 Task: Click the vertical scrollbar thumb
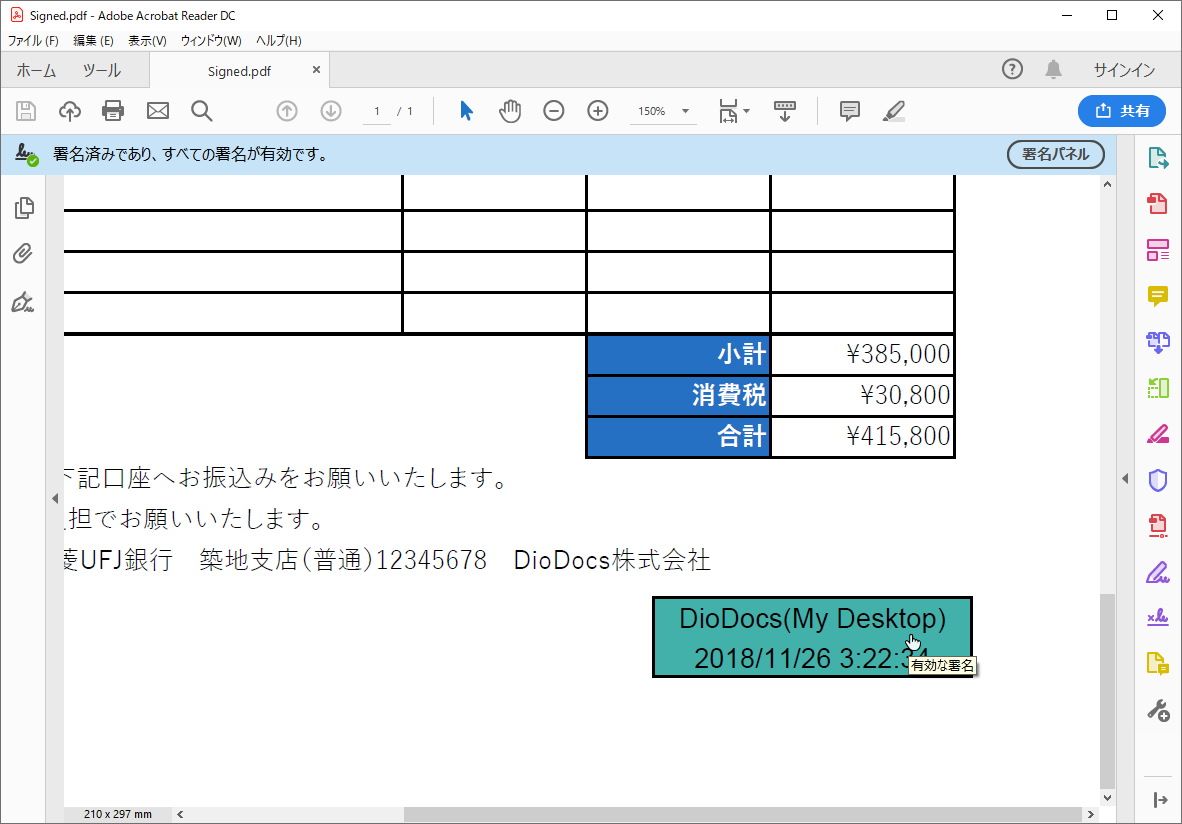tap(1107, 690)
